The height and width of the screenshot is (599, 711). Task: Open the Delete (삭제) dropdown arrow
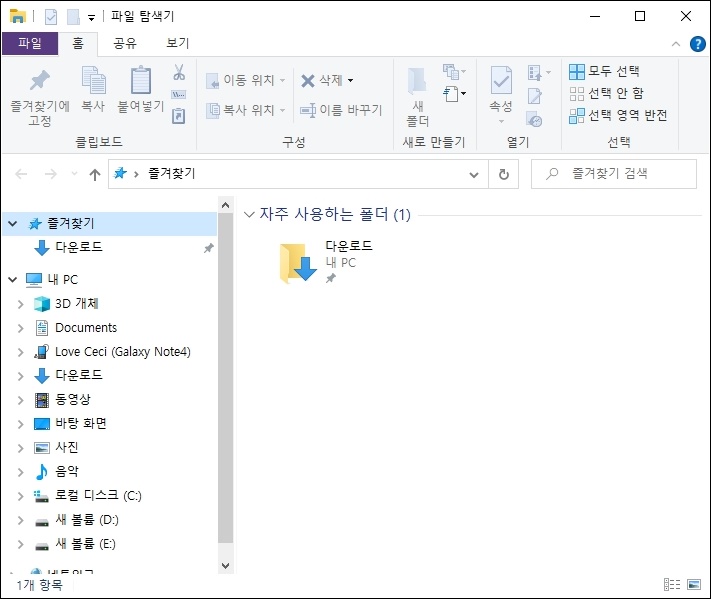coord(351,81)
